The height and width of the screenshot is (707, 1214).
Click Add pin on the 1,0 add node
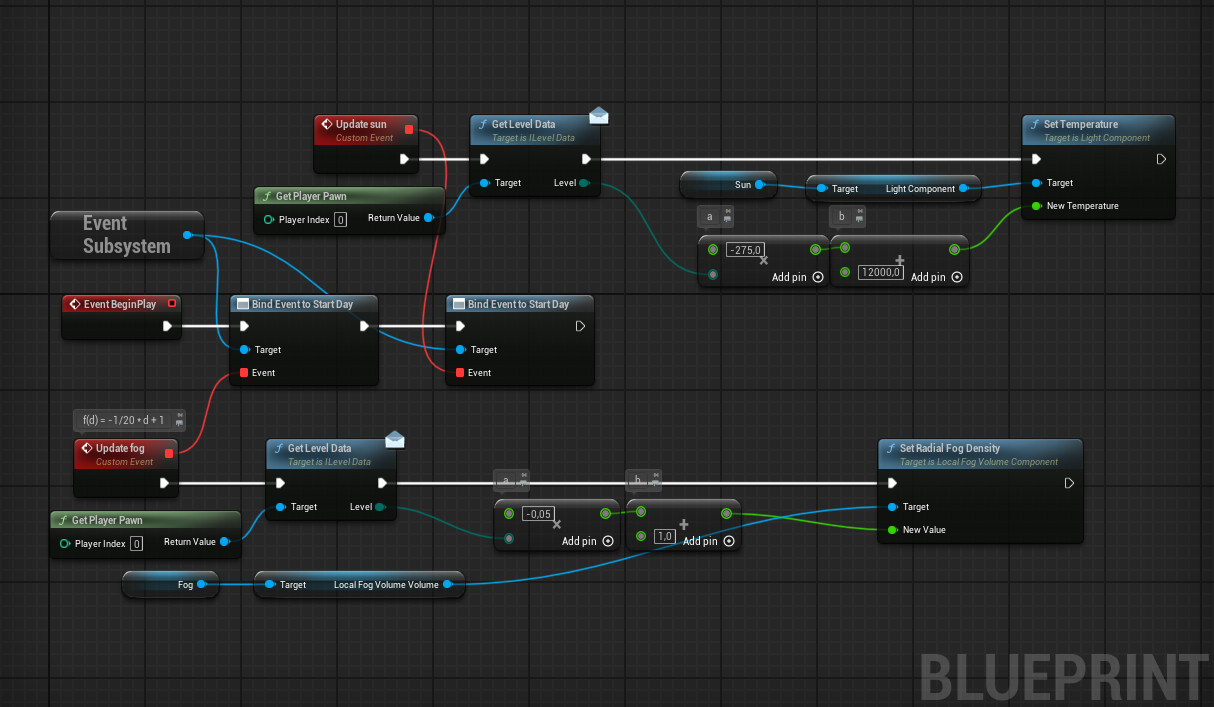(709, 541)
